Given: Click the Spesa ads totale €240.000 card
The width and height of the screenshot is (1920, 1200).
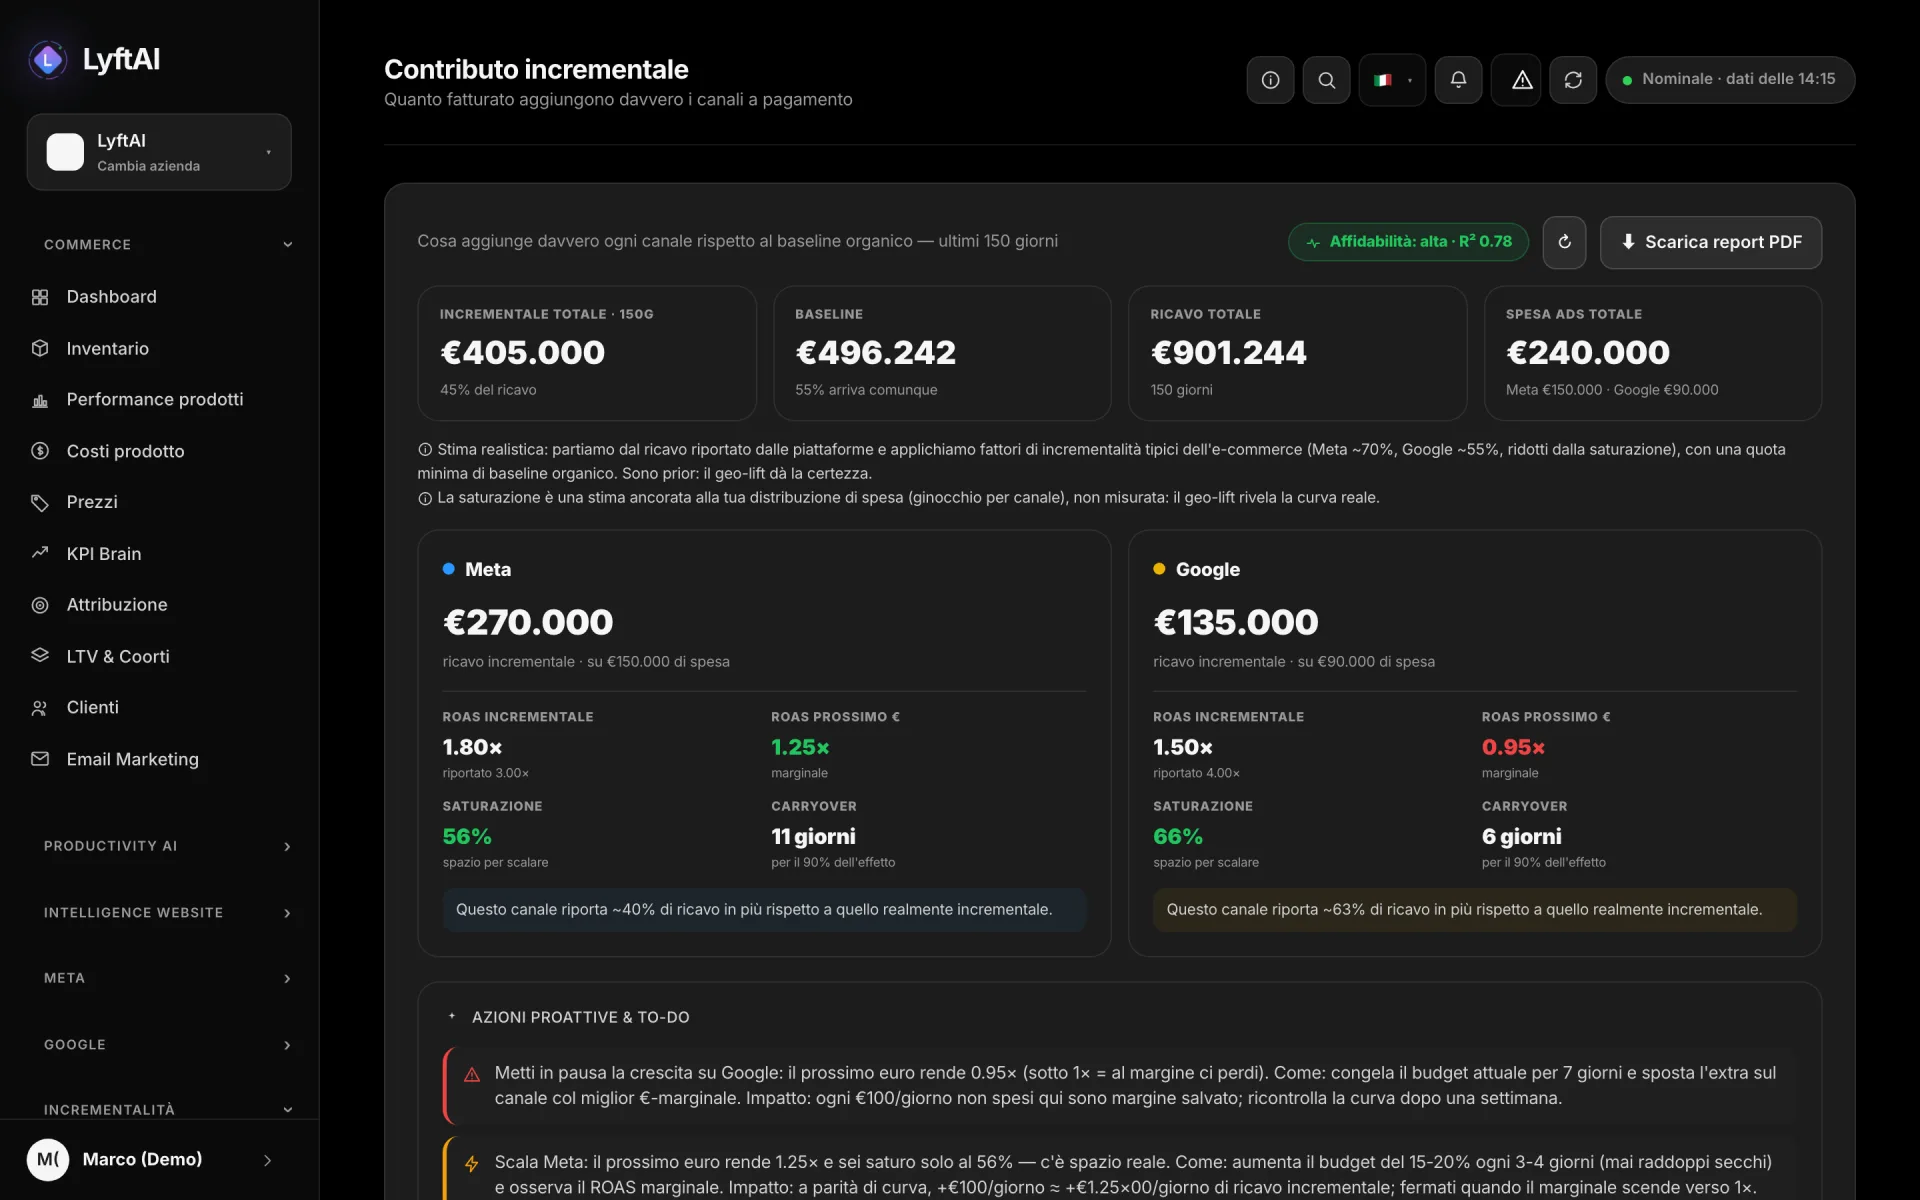Looking at the screenshot, I should pyautogui.click(x=1653, y=353).
